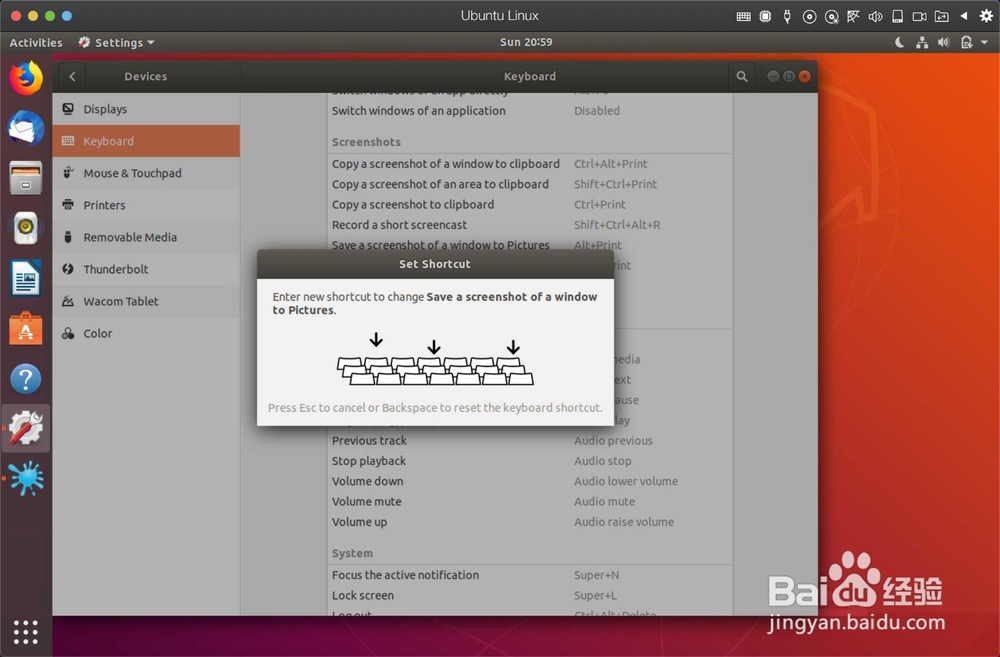This screenshot has width=1000, height=657.
Task: Click the Displays monitor icon in sidebar
Action: (68, 109)
